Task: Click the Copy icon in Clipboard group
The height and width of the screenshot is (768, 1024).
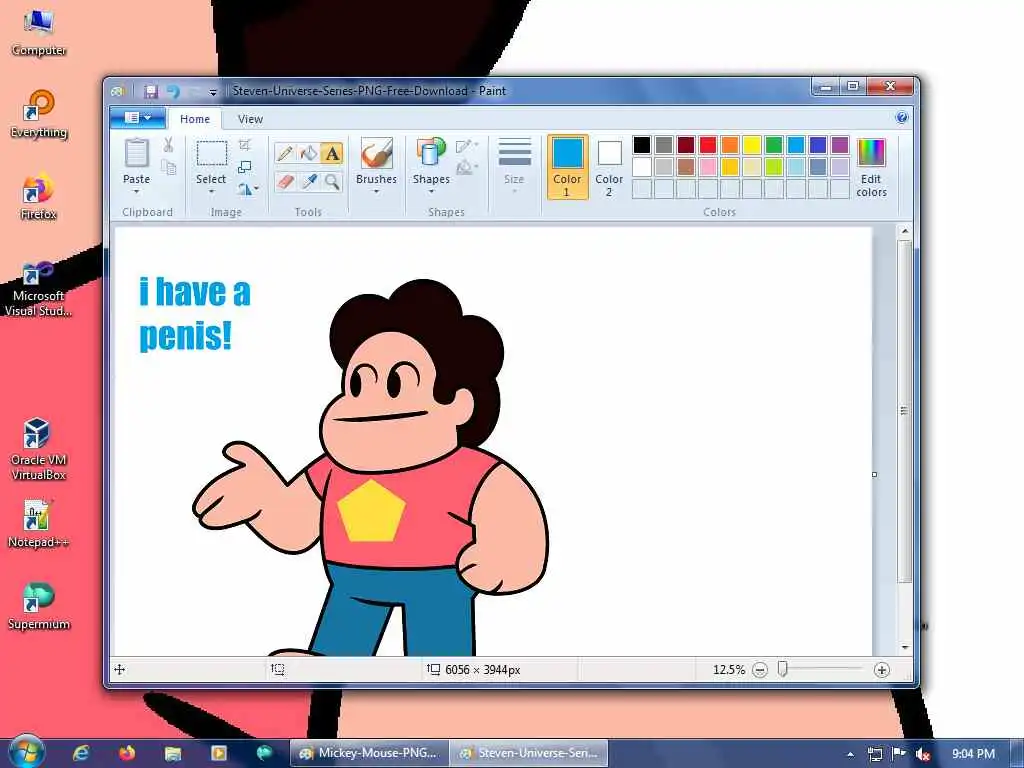Action: (x=168, y=168)
